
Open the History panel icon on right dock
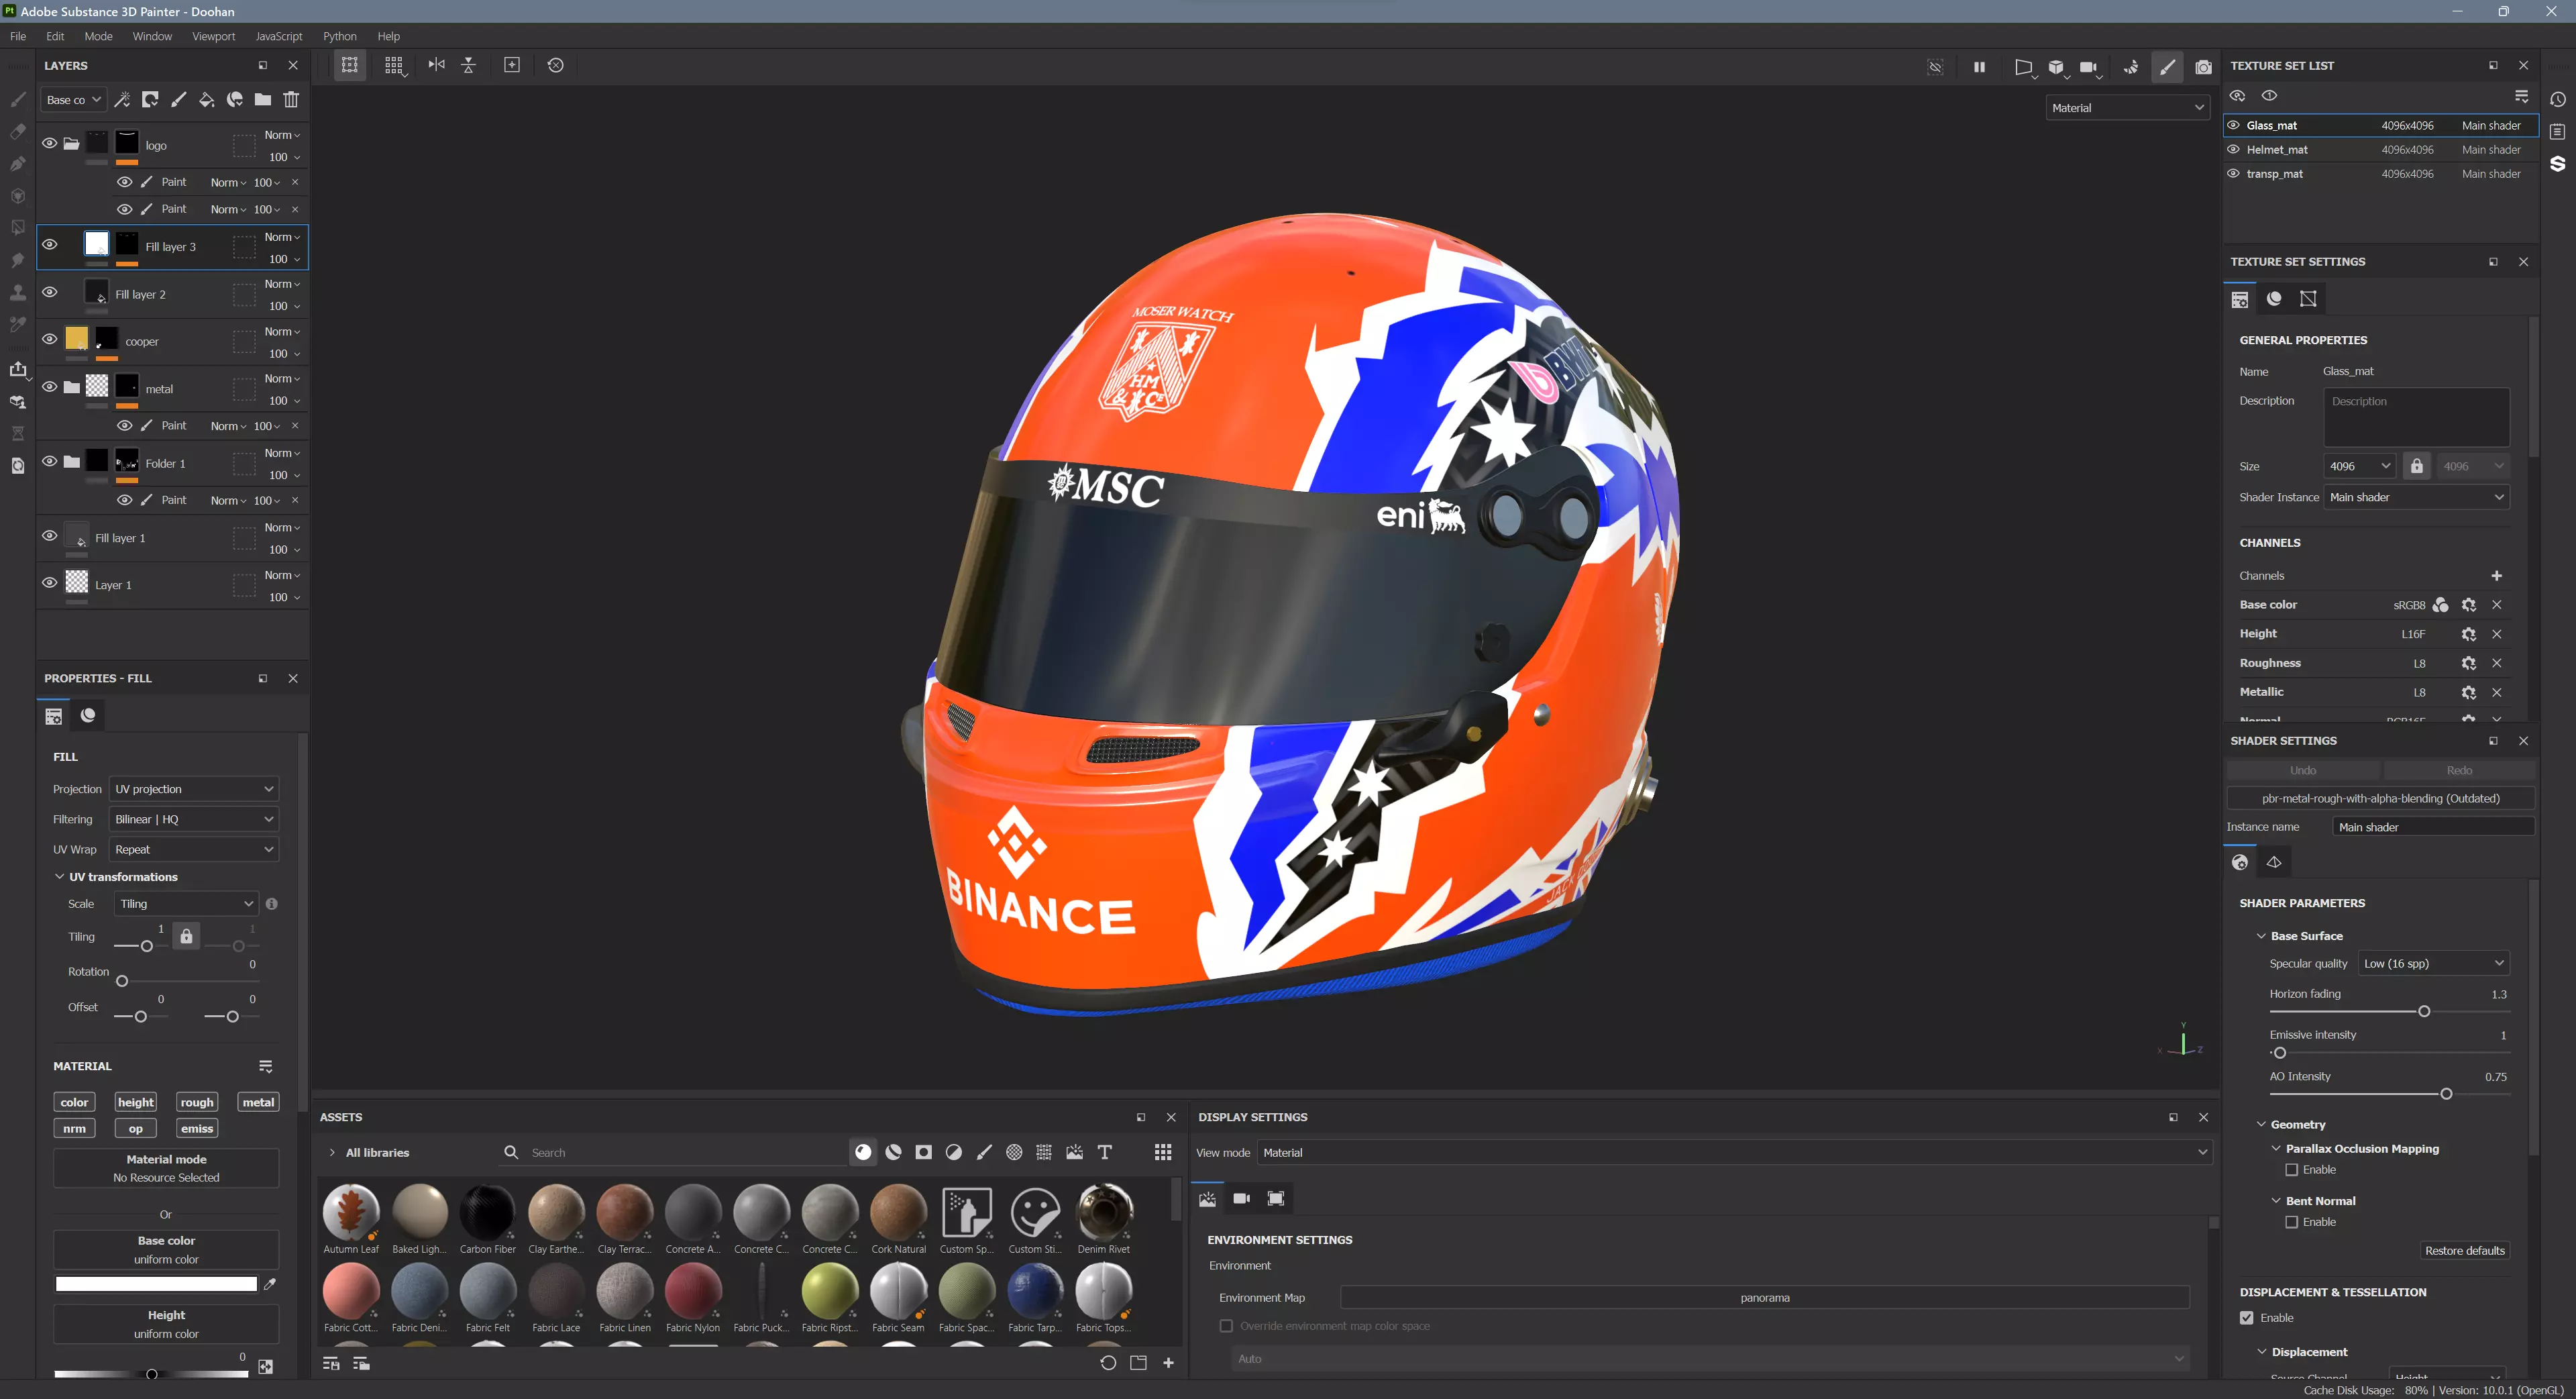[2557, 99]
